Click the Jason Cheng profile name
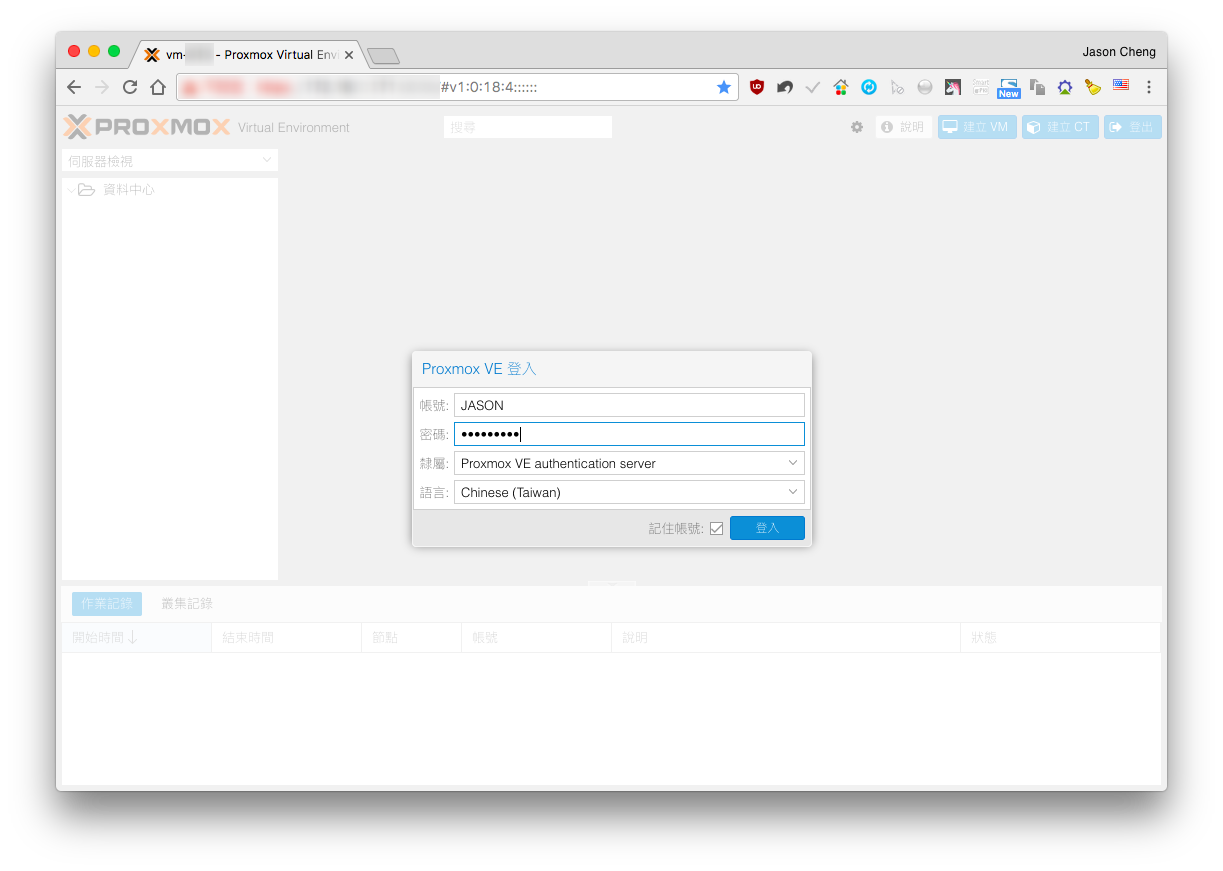The image size is (1223, 871). pos(1119,52)
